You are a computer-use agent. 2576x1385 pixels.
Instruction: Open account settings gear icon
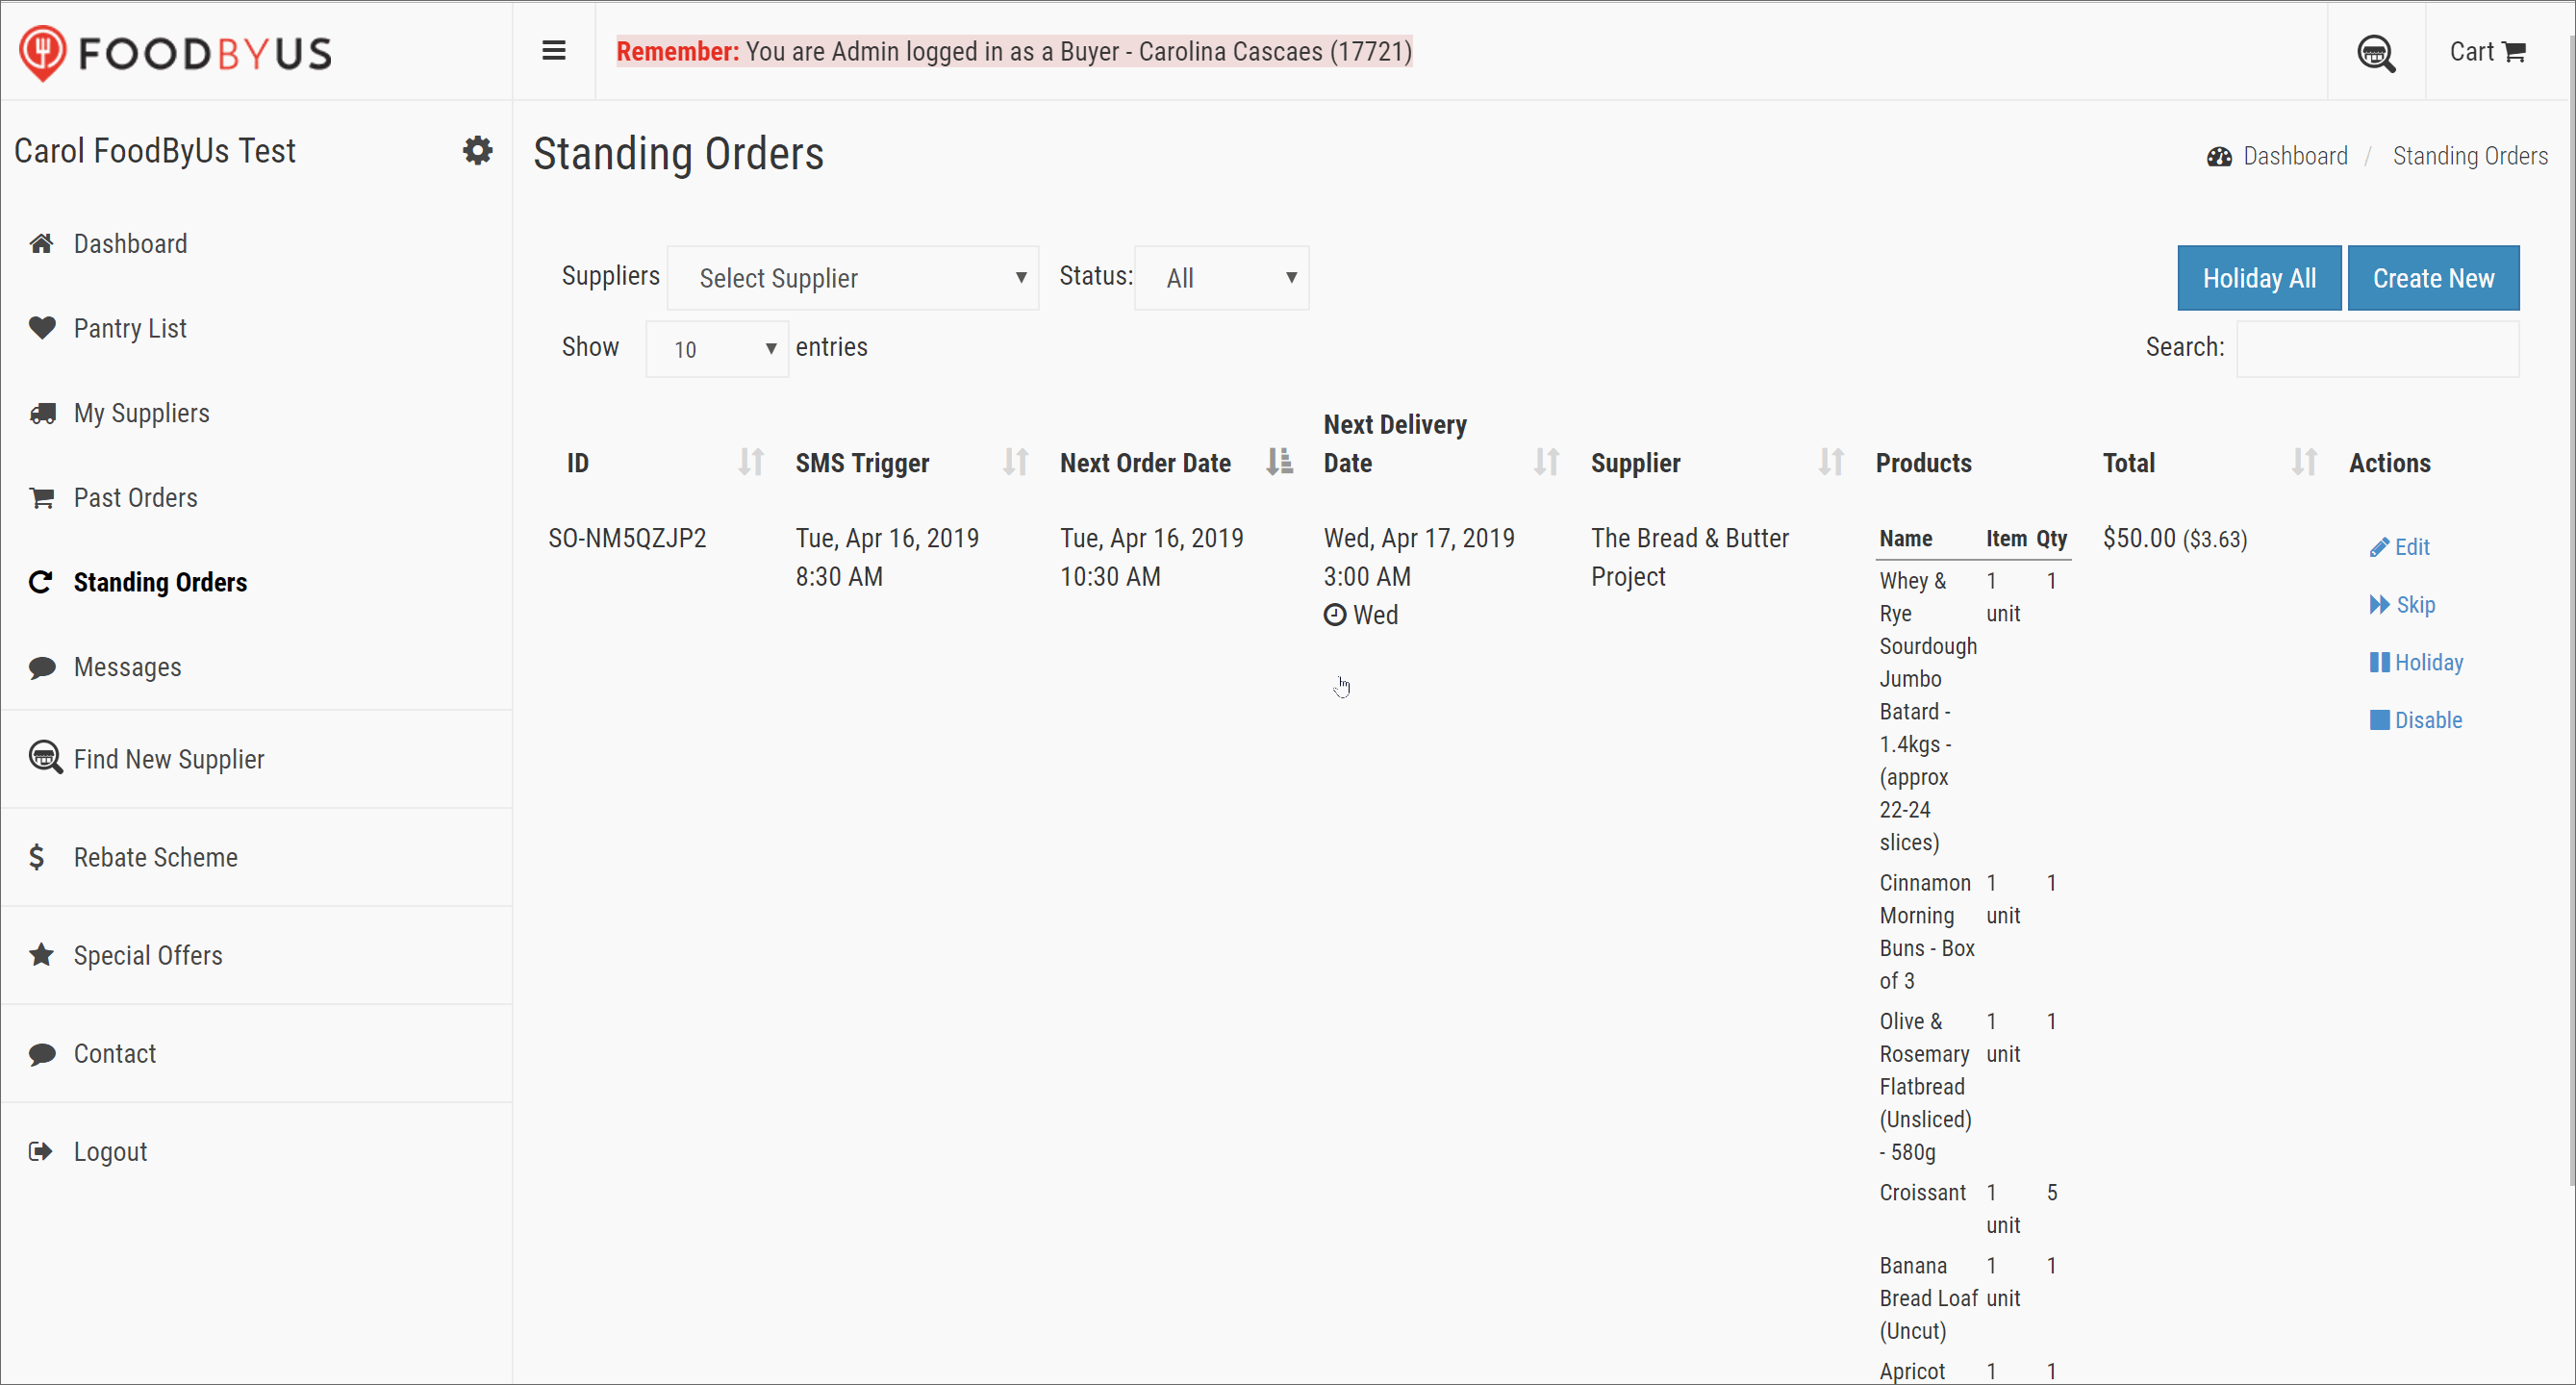point(478,151)
